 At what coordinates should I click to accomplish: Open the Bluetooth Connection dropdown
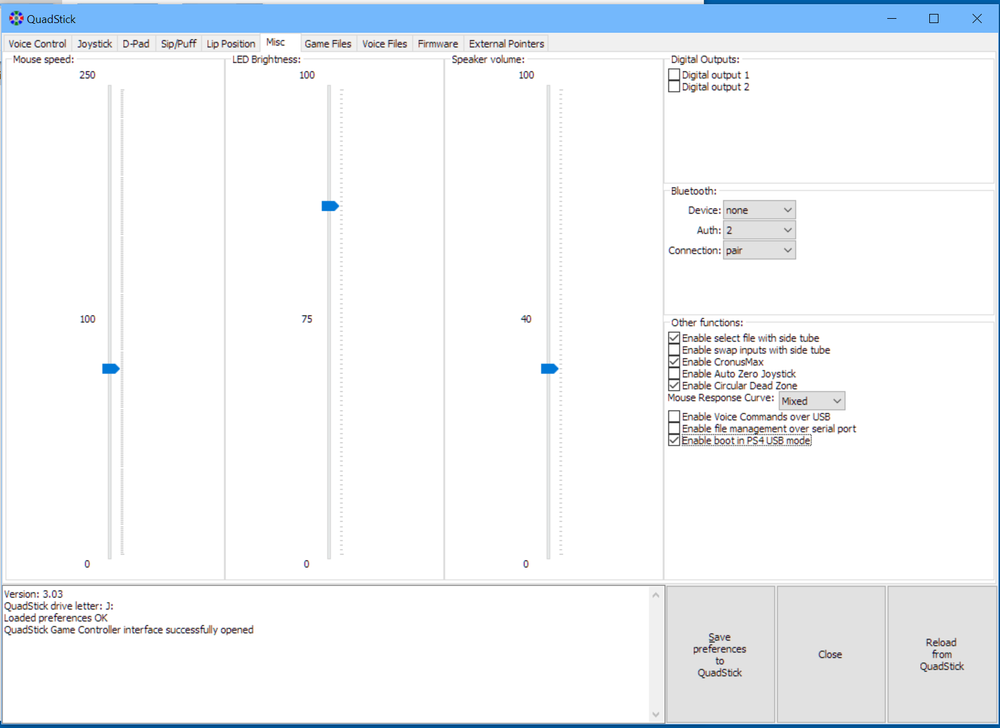pyautogui.click(x=759, y=251)
